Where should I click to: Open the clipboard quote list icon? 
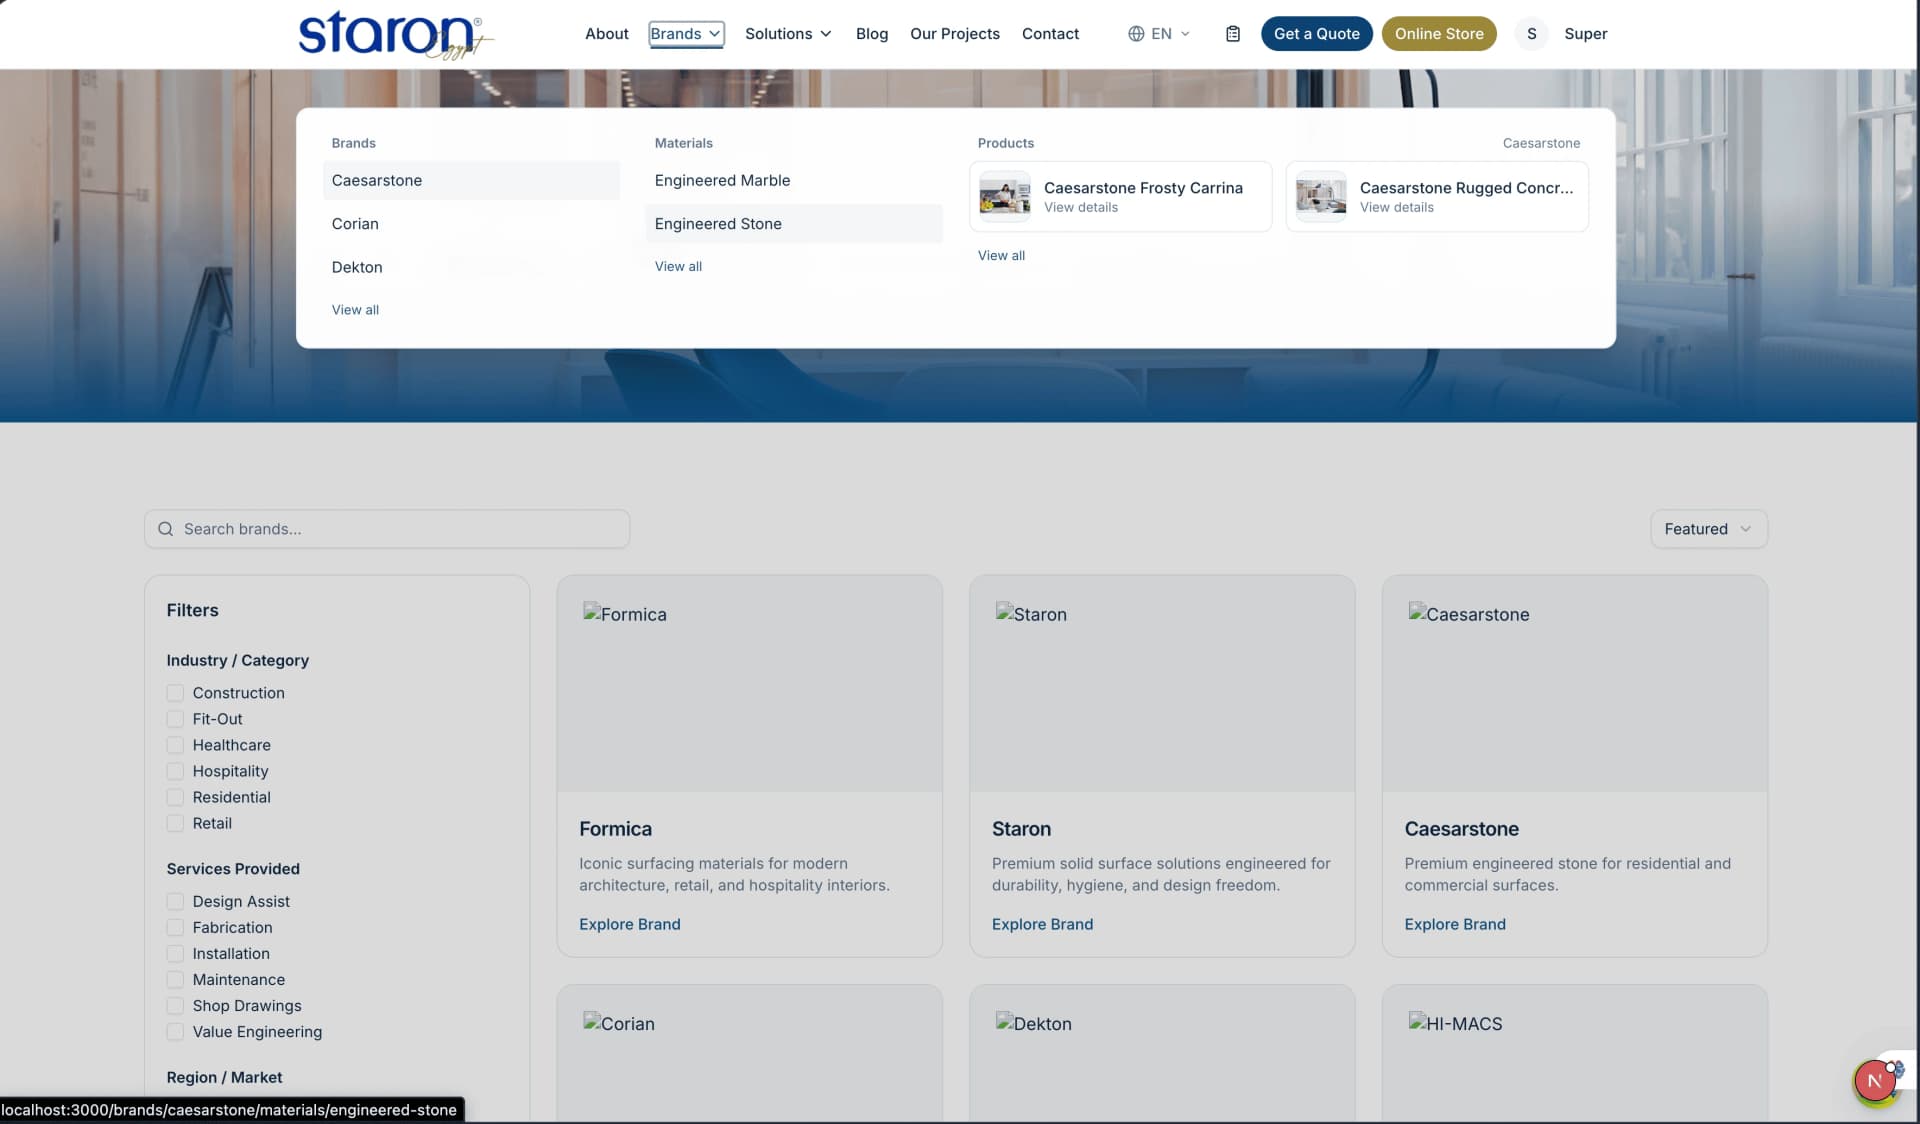[1233, 34]
